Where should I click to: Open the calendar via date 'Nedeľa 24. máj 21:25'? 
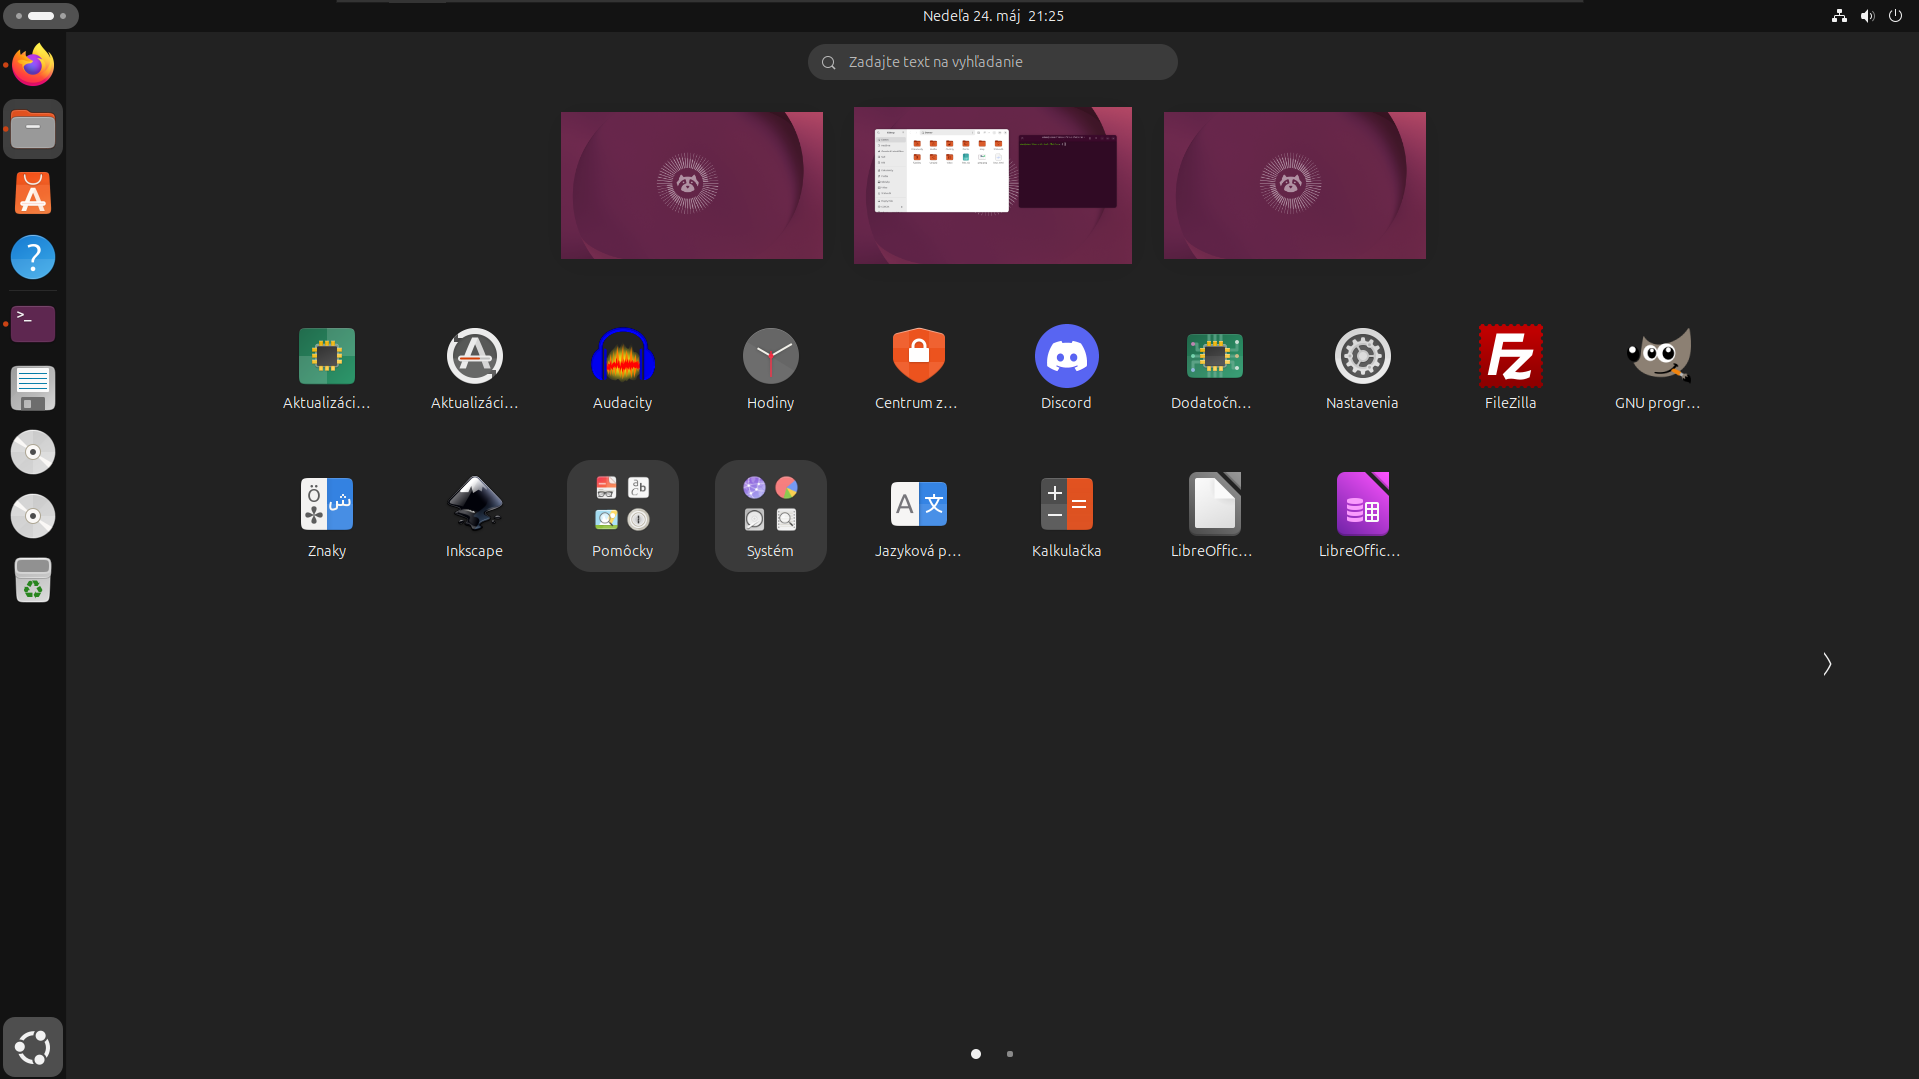[993, 16]
